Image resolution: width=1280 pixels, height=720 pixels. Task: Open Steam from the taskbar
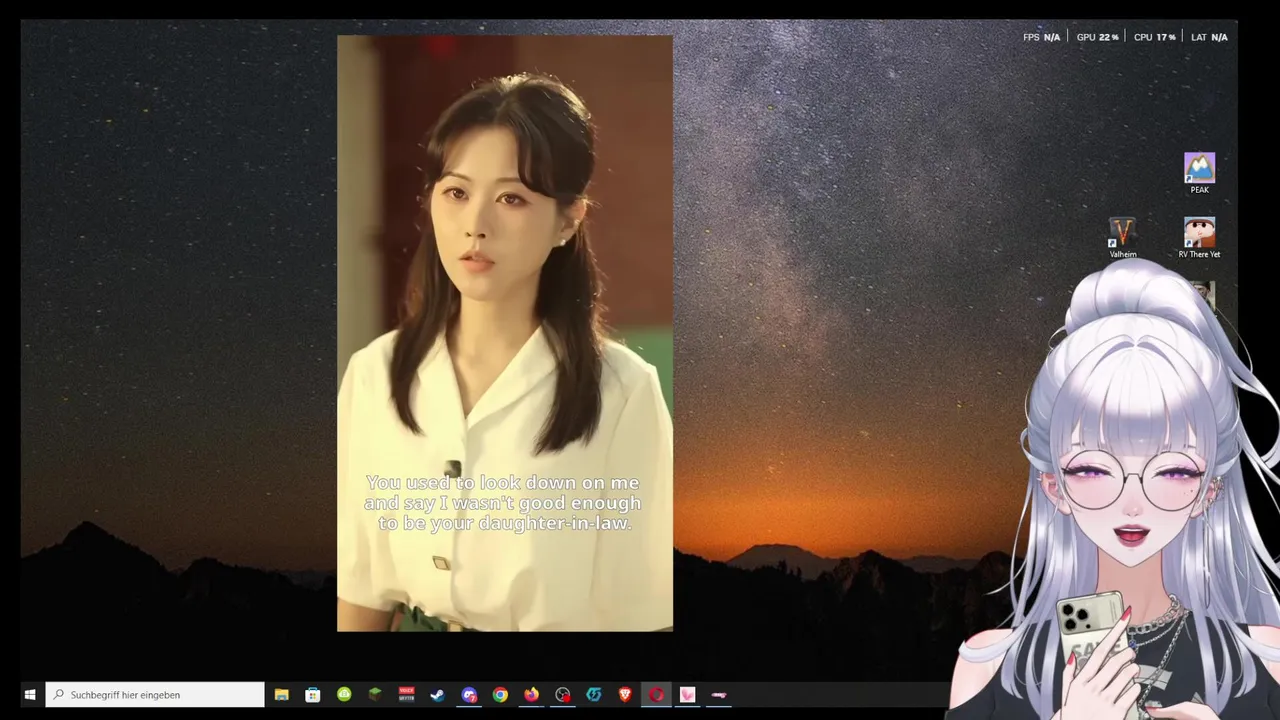pyautogui.click(x=437, y=695)
